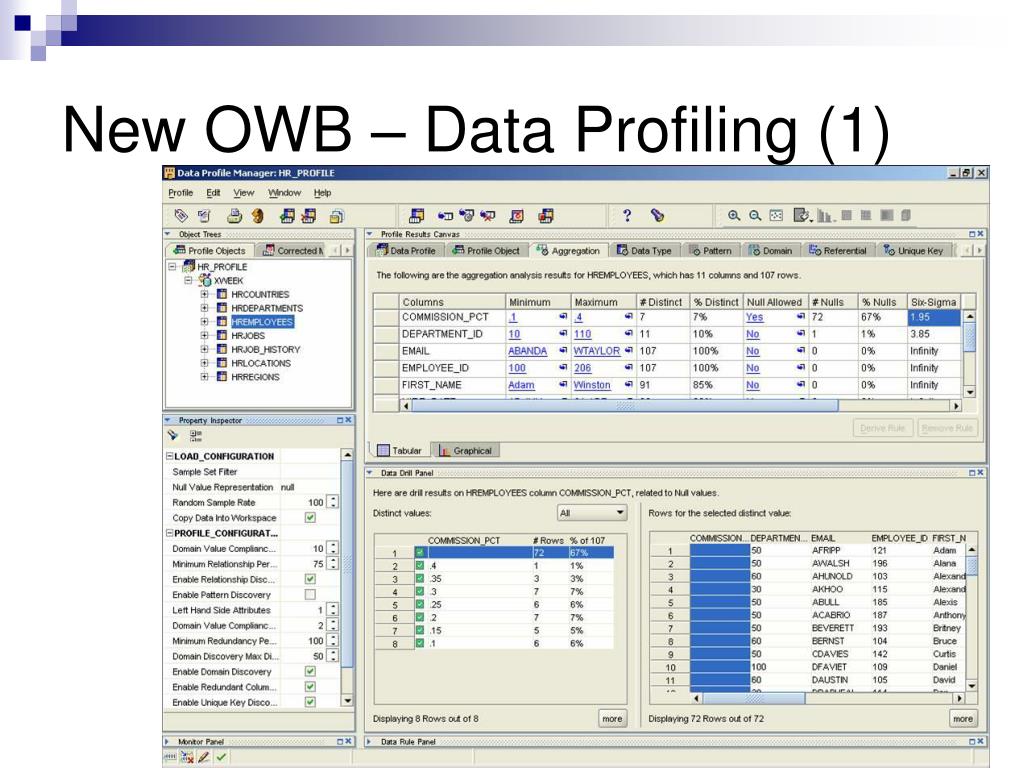Viewport: 1024px width, 768px height.
Task: Open the Window menu
Action: click(x=284, y=193)
